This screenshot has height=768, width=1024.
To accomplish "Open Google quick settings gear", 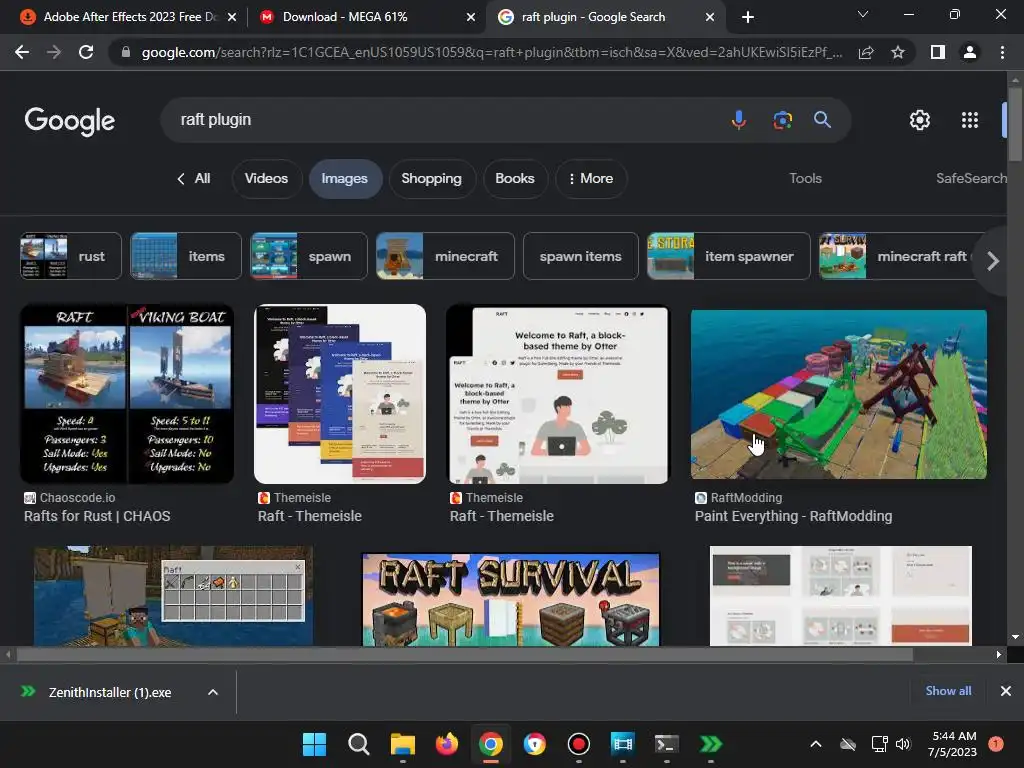I will (x=920, y=120).
